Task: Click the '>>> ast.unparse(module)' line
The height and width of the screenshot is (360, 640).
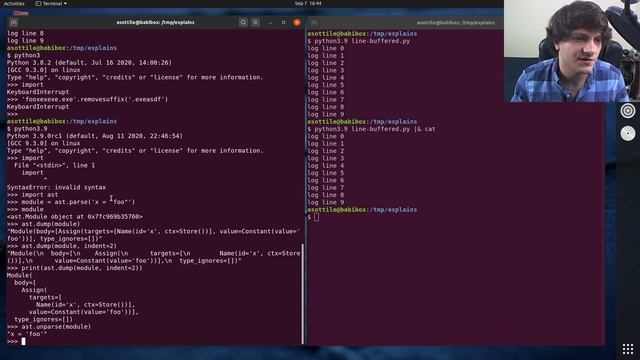Action: coord(49,327)
